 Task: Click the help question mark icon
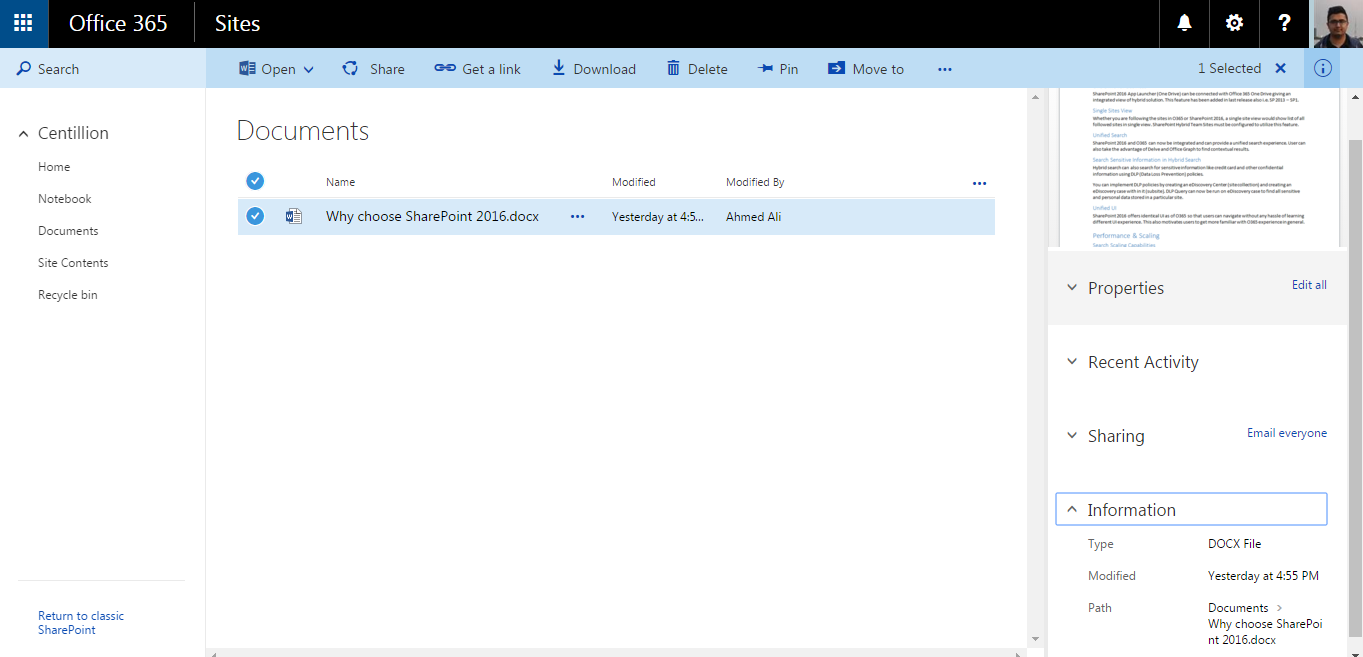[x=1284, y=24]
